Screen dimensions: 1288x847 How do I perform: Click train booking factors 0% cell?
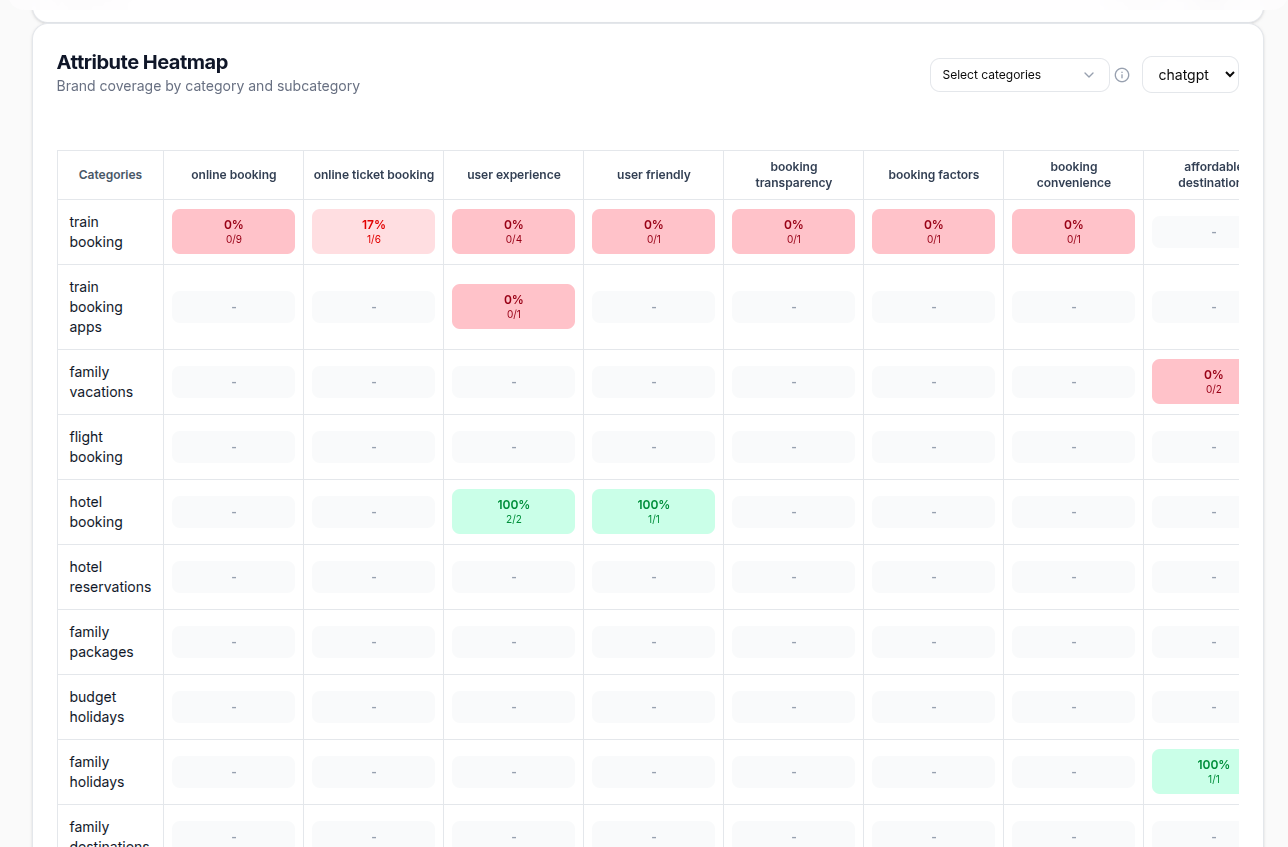pyautogui.click(x=934, y=231)
